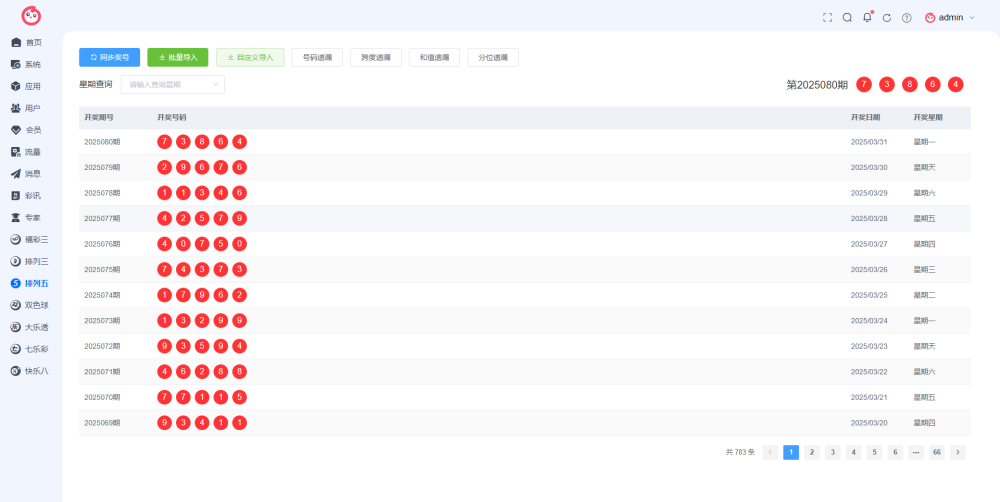Viewport: 1000px width, 502px height.
Task: Open 七乐彩 via its sidebar icon
Action: 16,349
